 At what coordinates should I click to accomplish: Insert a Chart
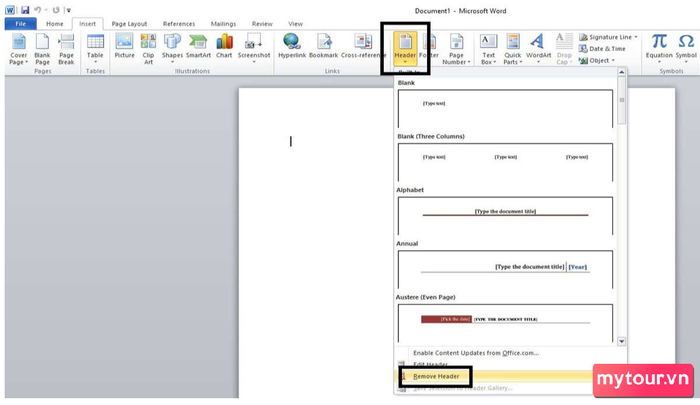pyautogui.click(x=224, y=46)
